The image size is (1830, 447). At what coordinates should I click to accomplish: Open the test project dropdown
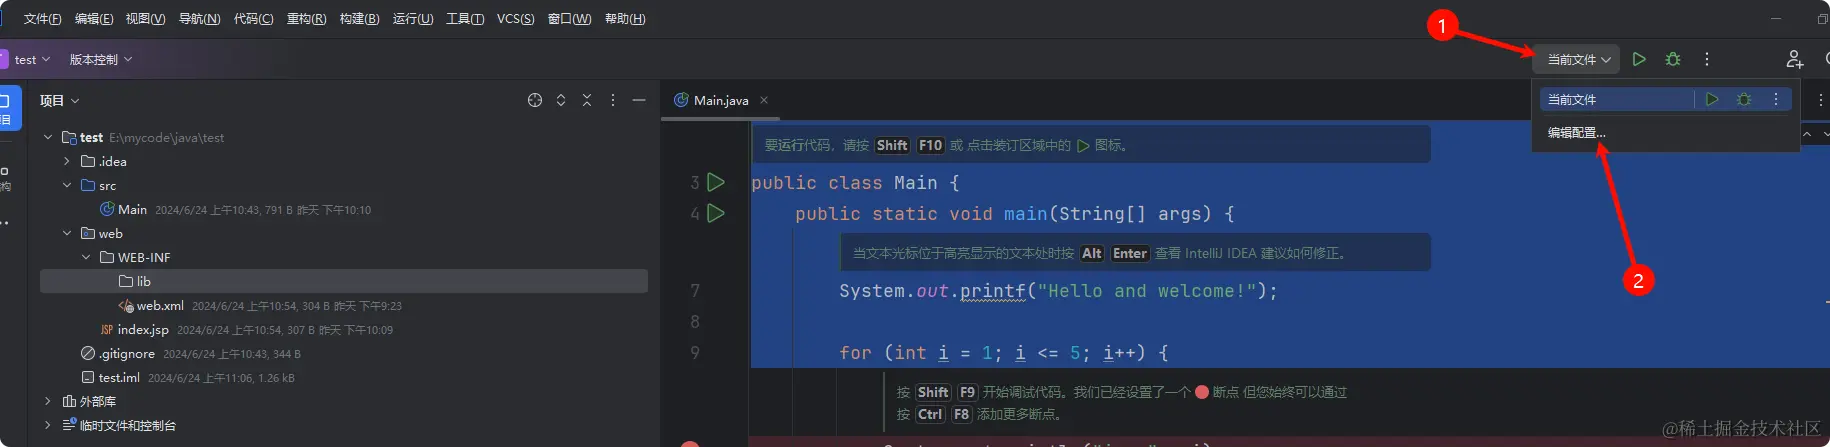tap(32, 60)
